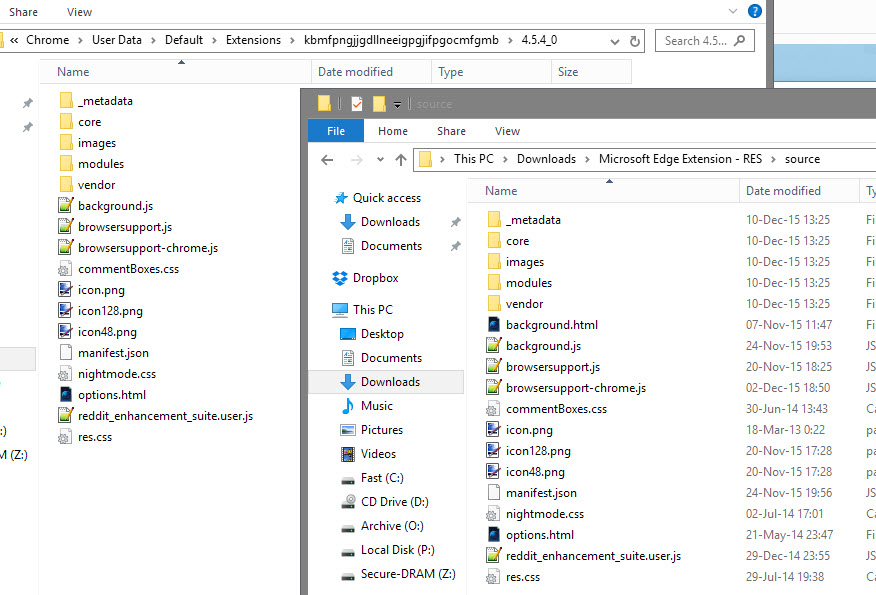Expand chevron after Extensions in back breadcrumb
The width and height of the screenshot is (876, 595).
(292, 40)
